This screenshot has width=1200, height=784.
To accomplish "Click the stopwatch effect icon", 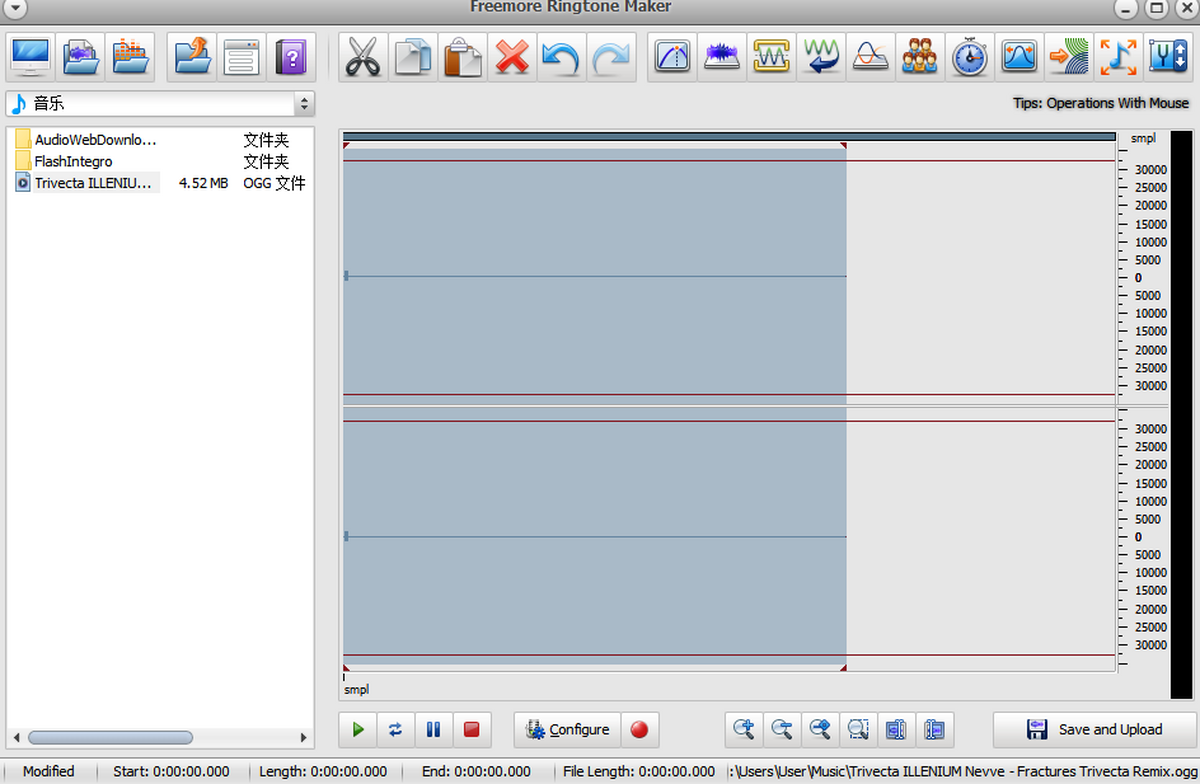I will point(970,56).
